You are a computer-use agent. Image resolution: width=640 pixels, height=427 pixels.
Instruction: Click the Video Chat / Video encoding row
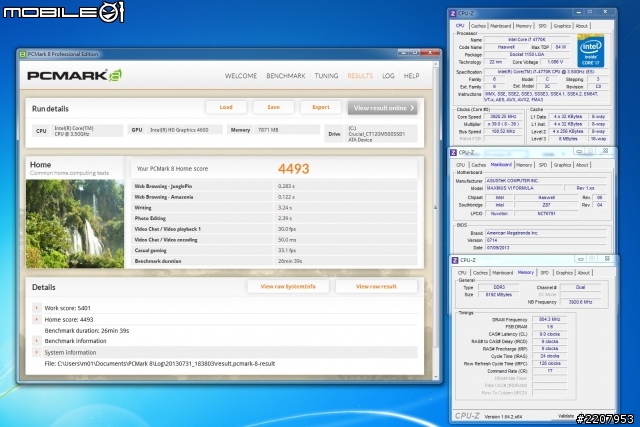(x=274, y=240)
